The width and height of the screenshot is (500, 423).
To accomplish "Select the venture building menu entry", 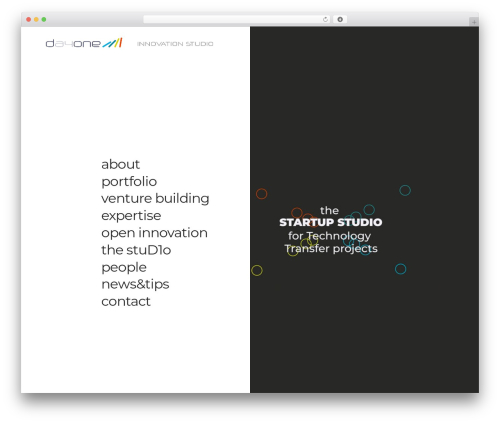I will [x=155, y=199].
